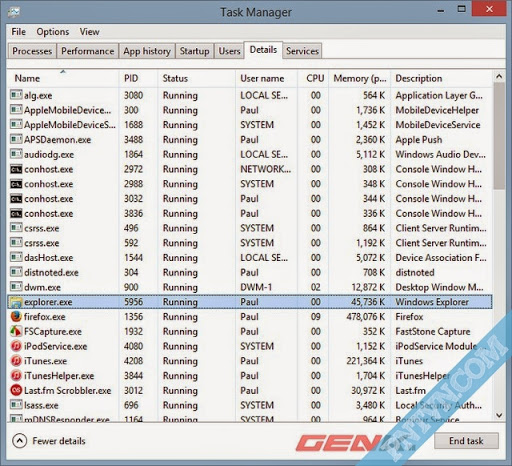This screenshot has width=512, height=466.
Task: Click the conhost.exe icon with PID 2972
Action: 16,169
